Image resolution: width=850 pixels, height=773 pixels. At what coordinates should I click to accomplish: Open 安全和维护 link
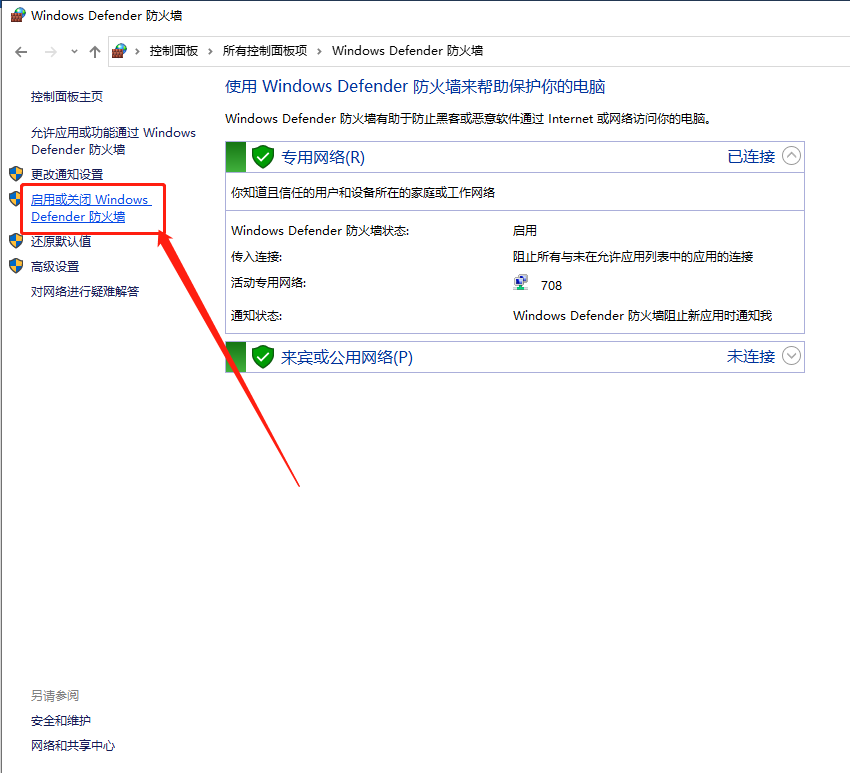[x=61, y=721]
